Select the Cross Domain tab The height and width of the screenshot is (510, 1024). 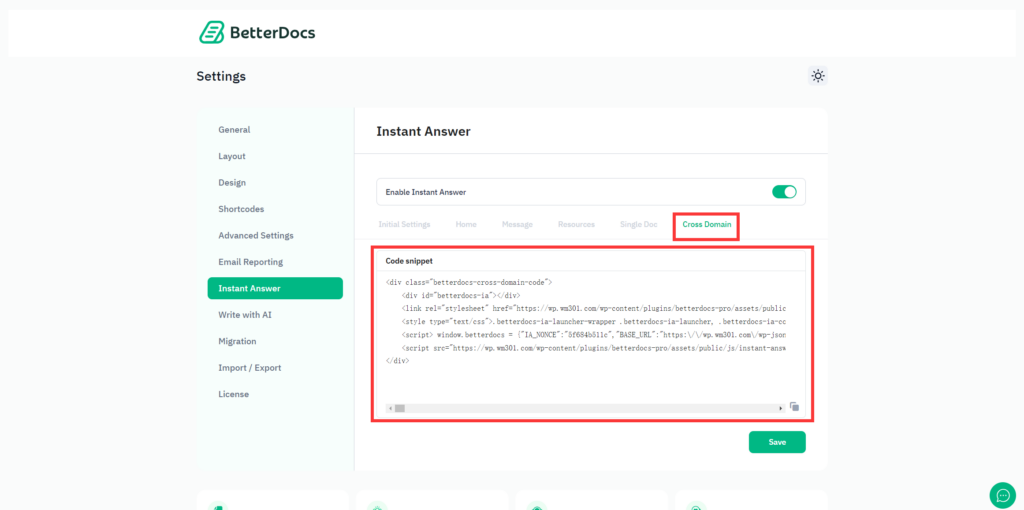[707, 225]
